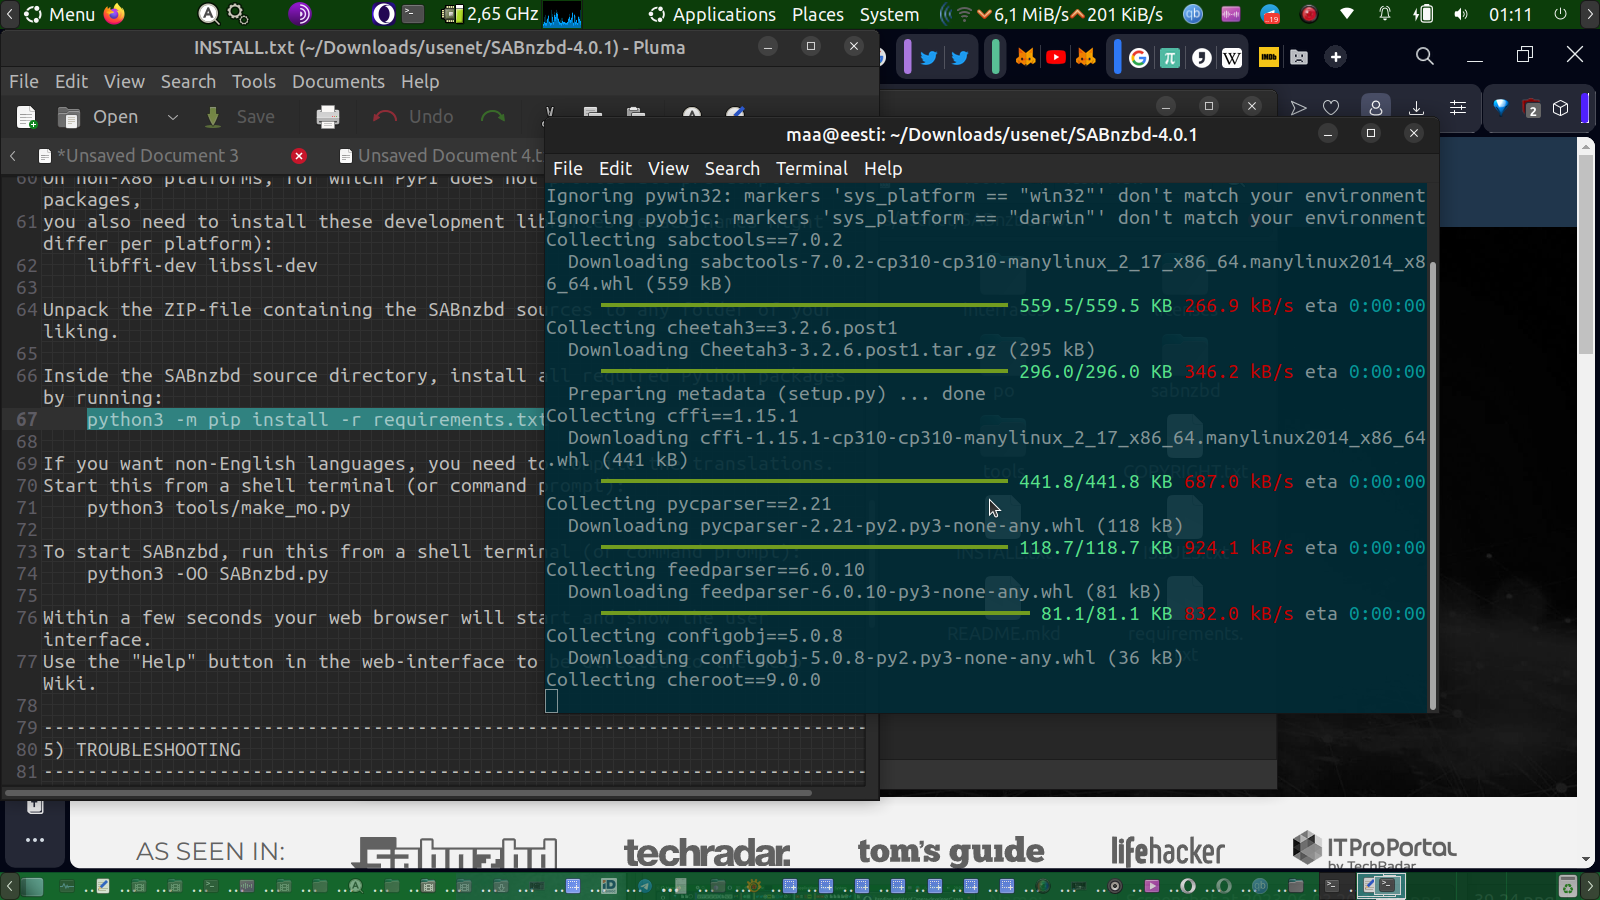Click the left tab scroll arrow in Pluma
This screenshot has width=1600, height=900.
point(13,156)
